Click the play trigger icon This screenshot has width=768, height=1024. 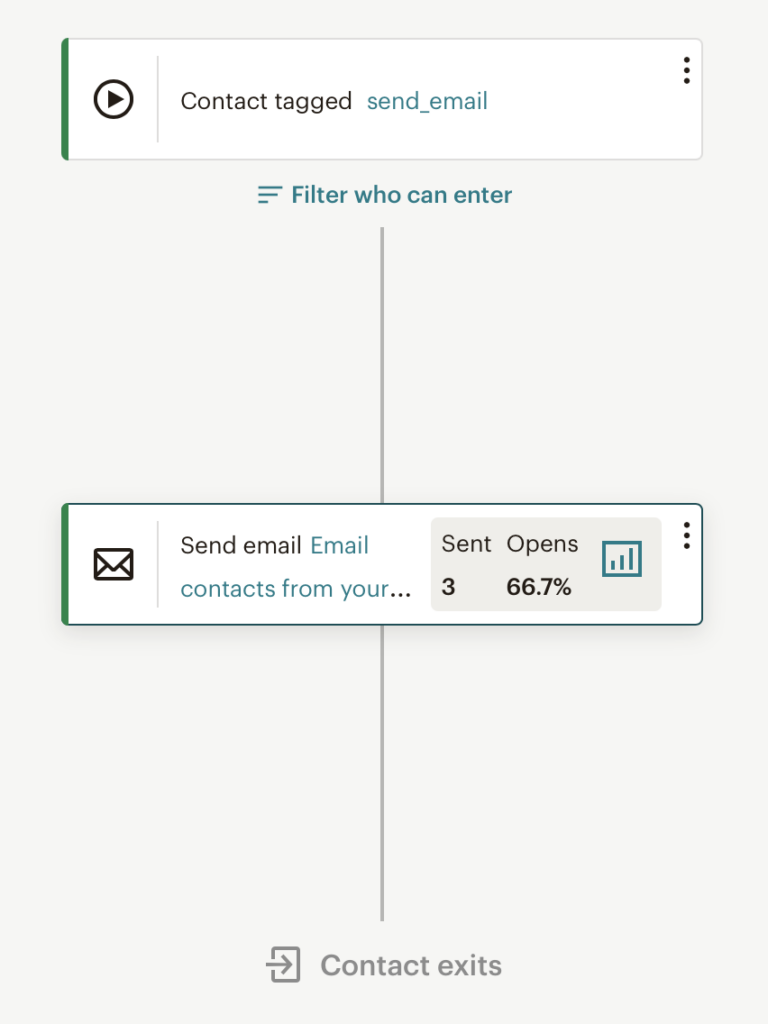coord(113,100)
